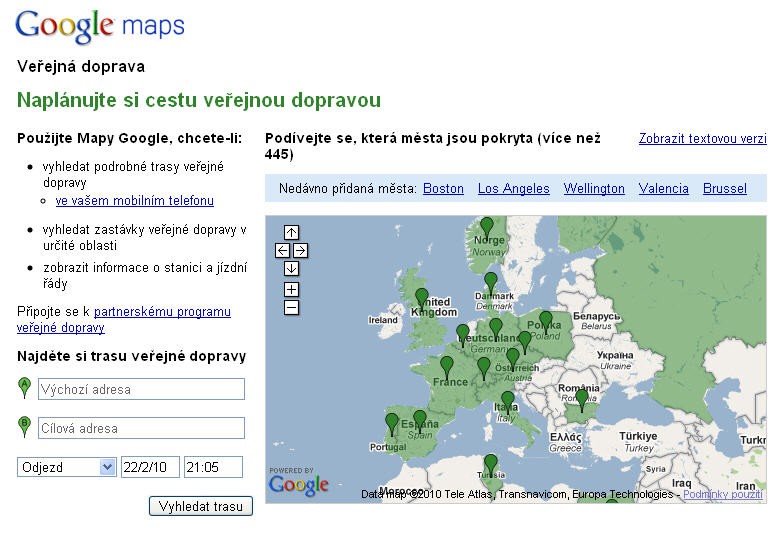Pan the map up with the arrow button
Image resolution: width=778 pixels, height=536 pixels.
click(x=291, y=232)
